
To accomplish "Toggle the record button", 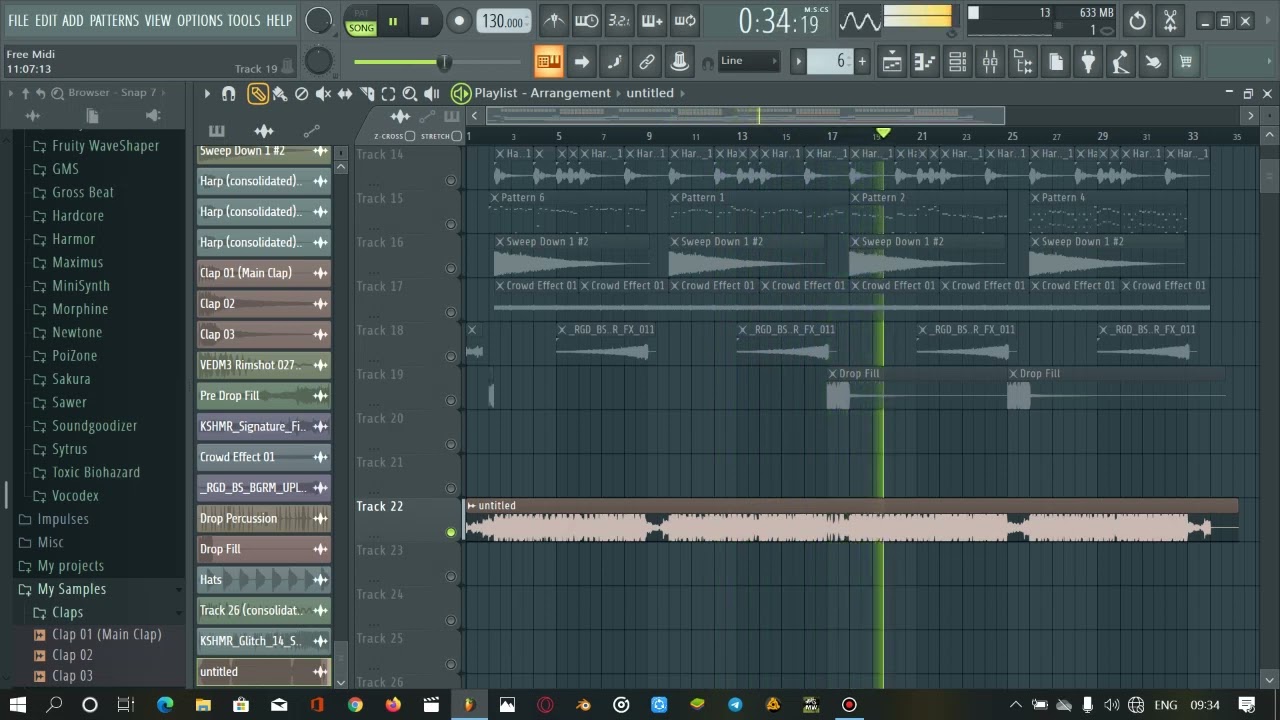I will 459,21.
